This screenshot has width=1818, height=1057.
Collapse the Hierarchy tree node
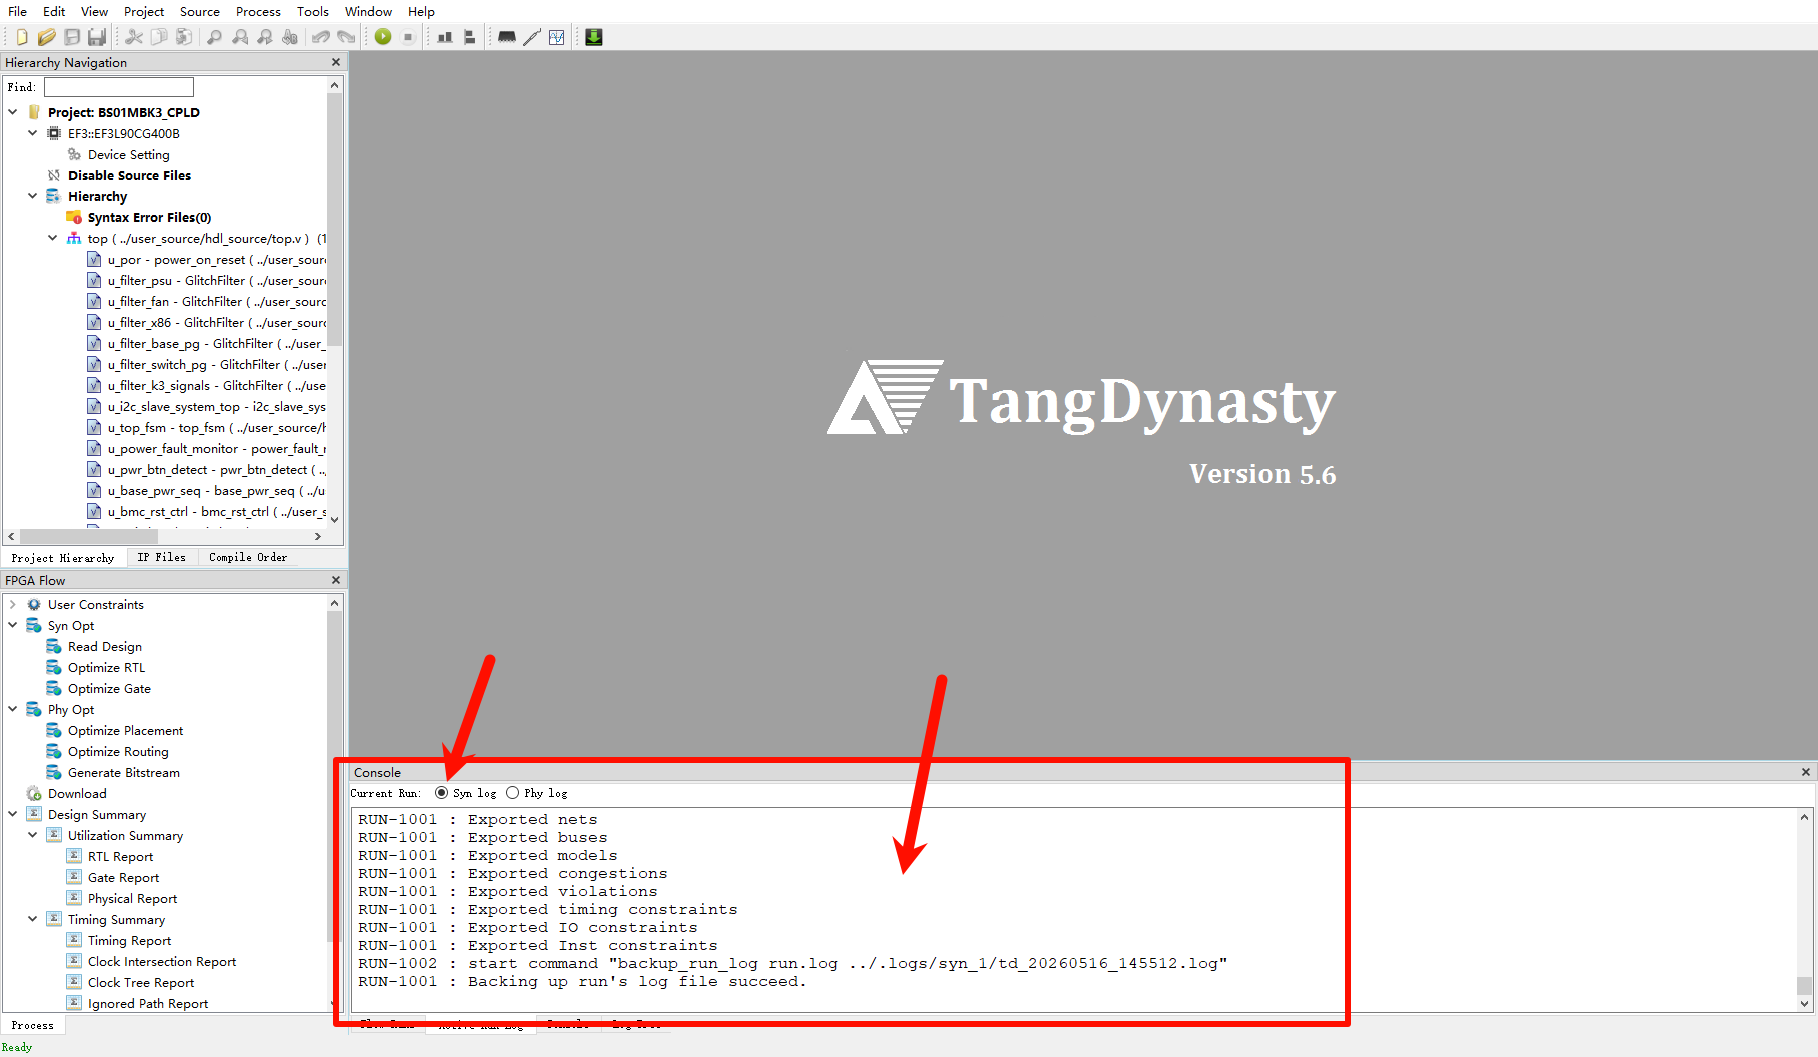(33, 196)
